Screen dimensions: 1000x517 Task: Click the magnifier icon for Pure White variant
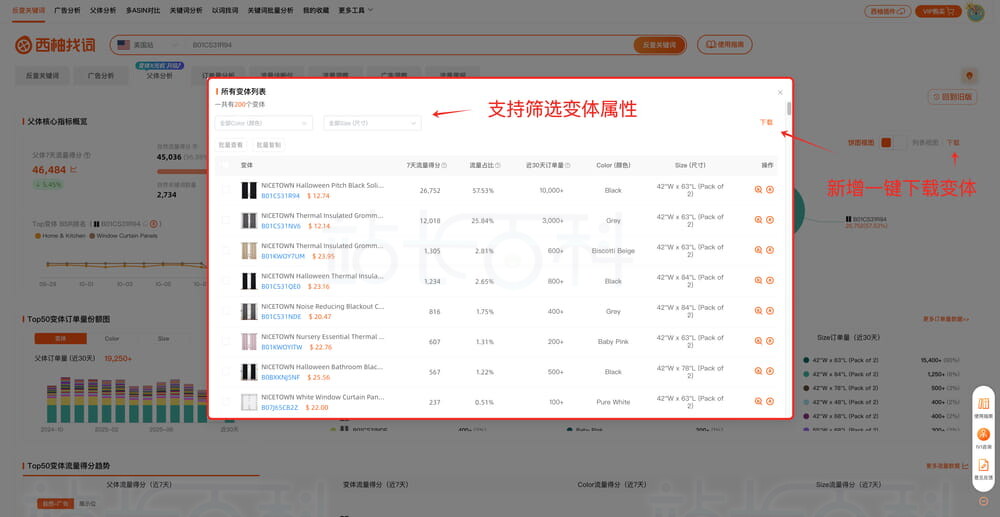click(x=758, y=402)
